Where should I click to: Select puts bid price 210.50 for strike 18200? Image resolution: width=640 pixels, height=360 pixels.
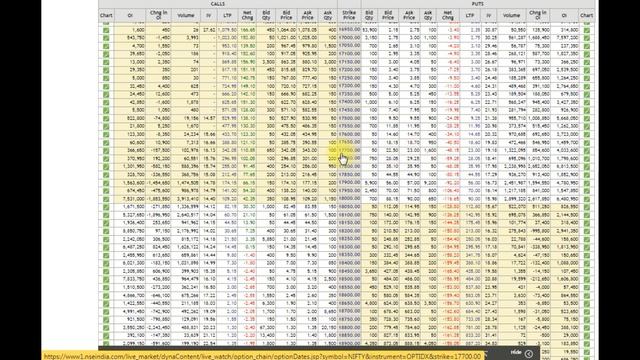click(x=391, y=231)
